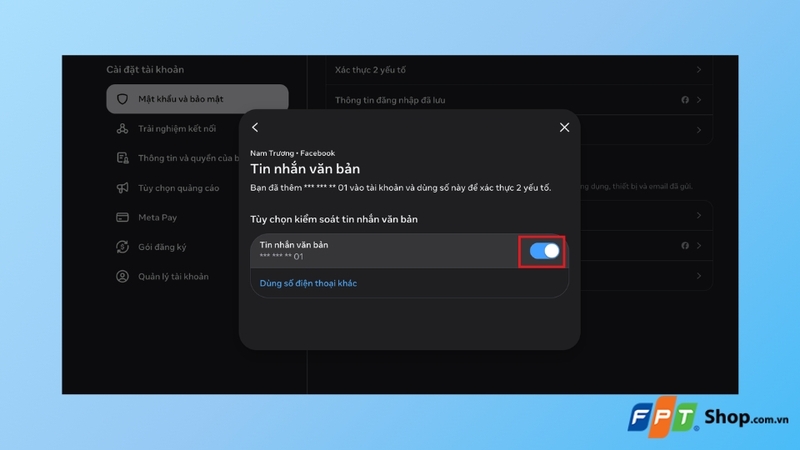Click the subscription icon beside Gói đăng ký
Viewport: 800px width, 450px height.
(122, 247)
